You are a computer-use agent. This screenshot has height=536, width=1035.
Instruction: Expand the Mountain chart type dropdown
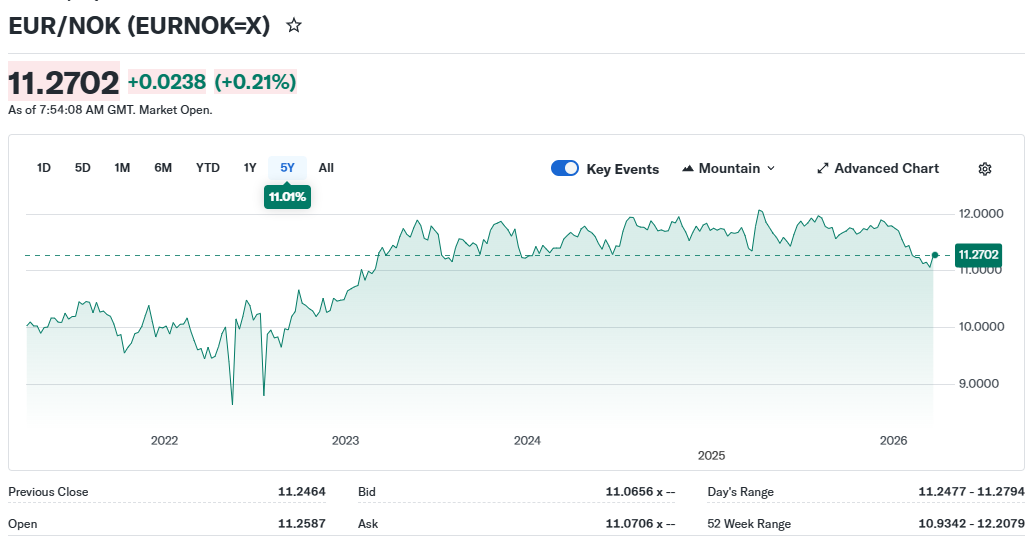click(x=728, y=169)
